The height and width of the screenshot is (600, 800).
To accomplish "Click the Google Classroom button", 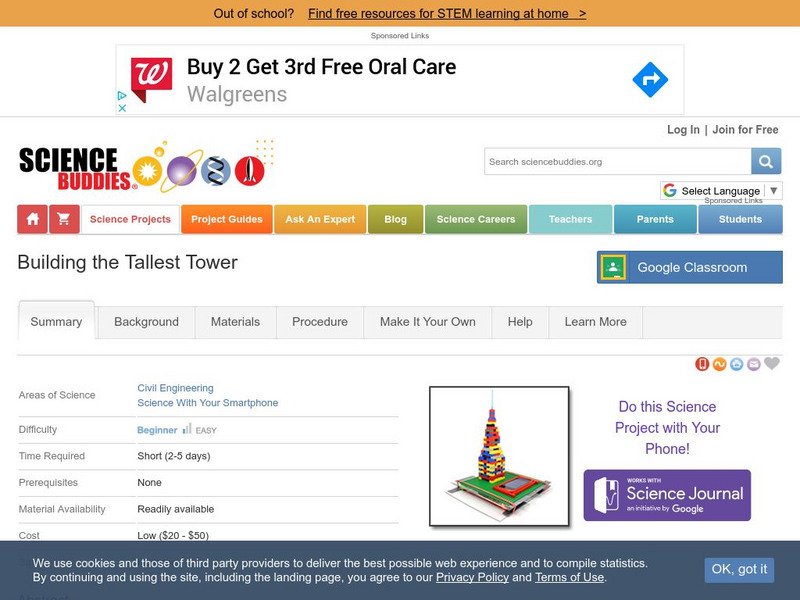I will pyautogui.click(x=690, y=267).
